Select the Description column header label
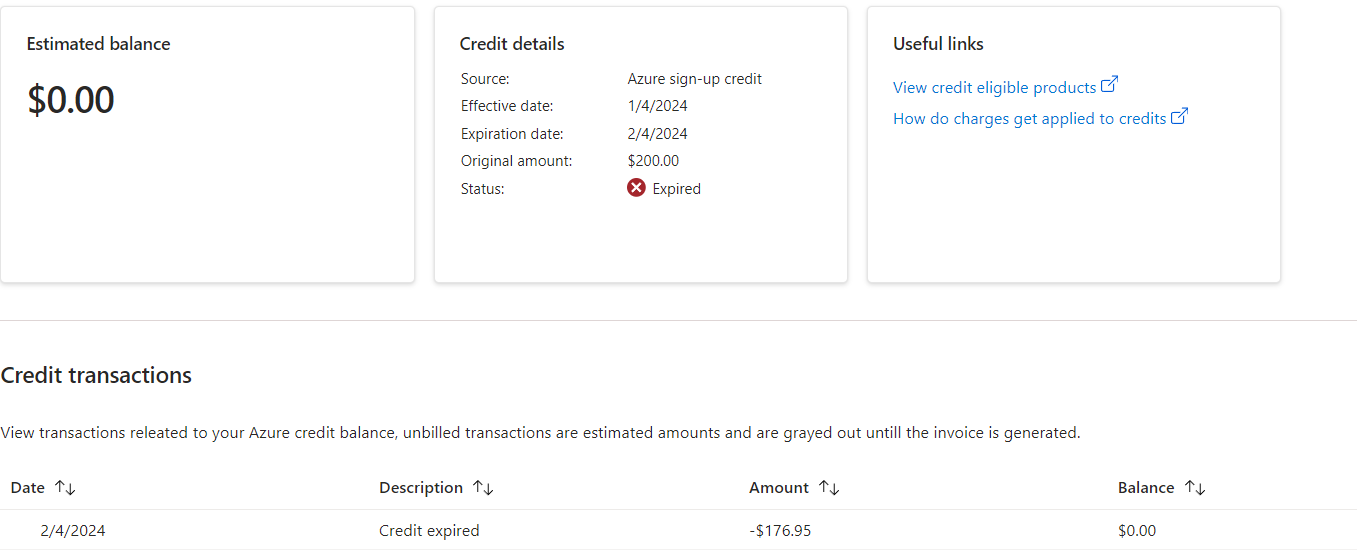Viewport: 1357px width, 553px height. click(421, 488)
